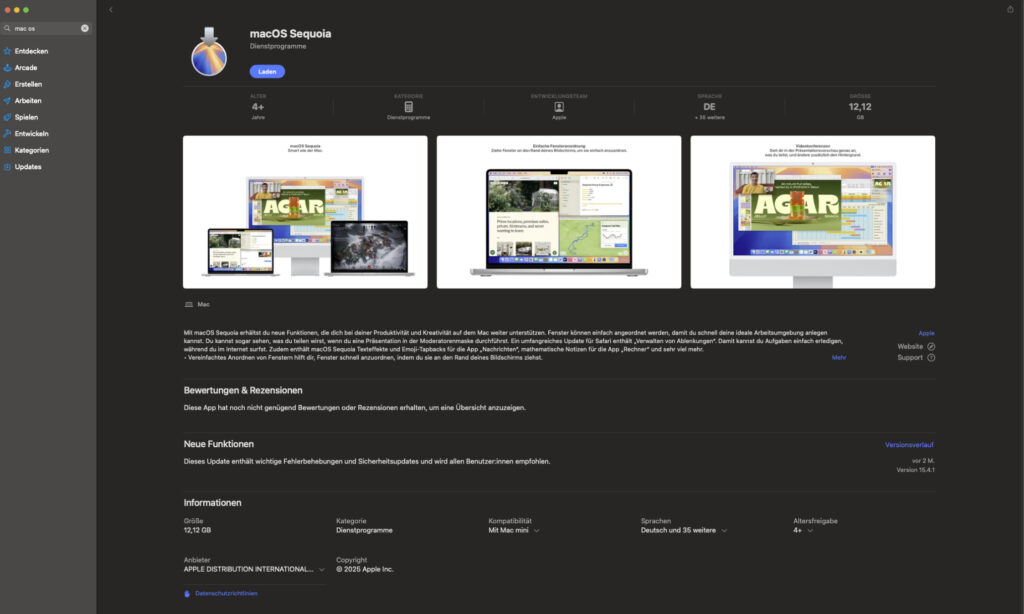Expand the Kompatibilität Mit Mac mini dropdown

click(x=536, y=531)
